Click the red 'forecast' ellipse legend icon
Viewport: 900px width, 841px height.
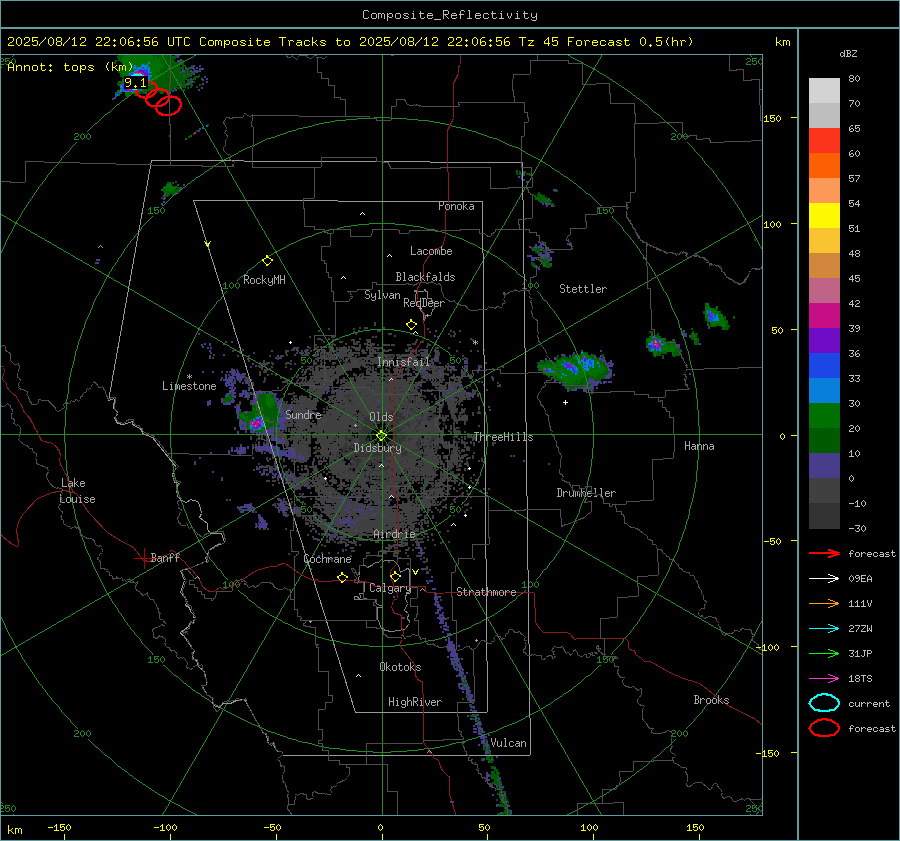click(x=824, y=728)
